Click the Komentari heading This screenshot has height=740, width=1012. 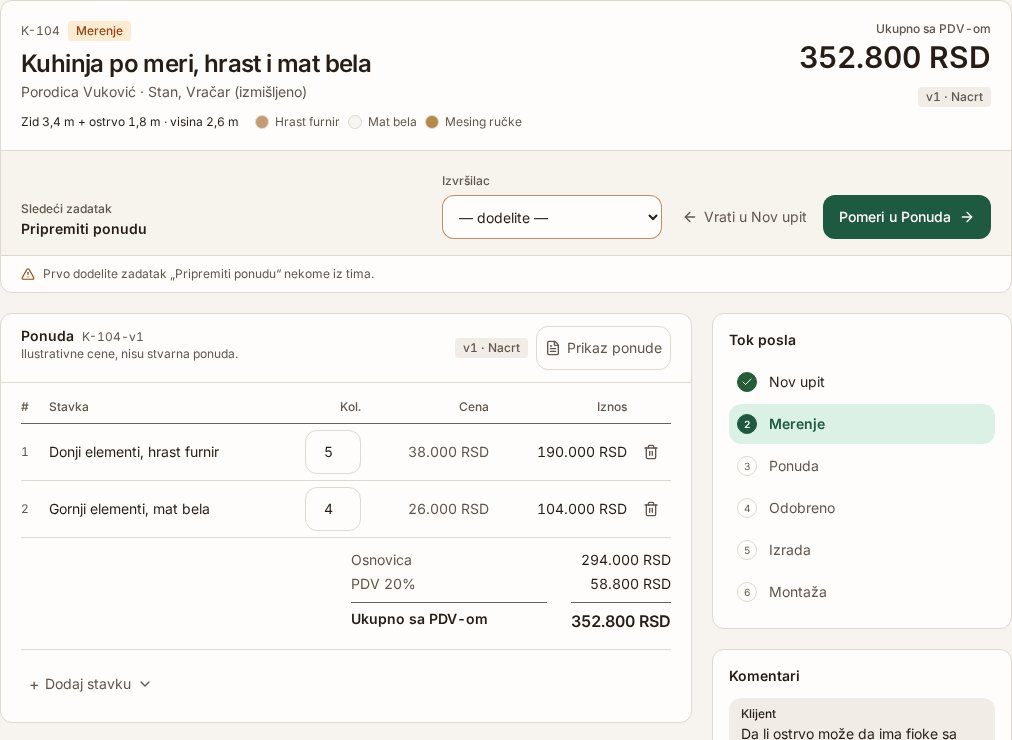(764, 676)
